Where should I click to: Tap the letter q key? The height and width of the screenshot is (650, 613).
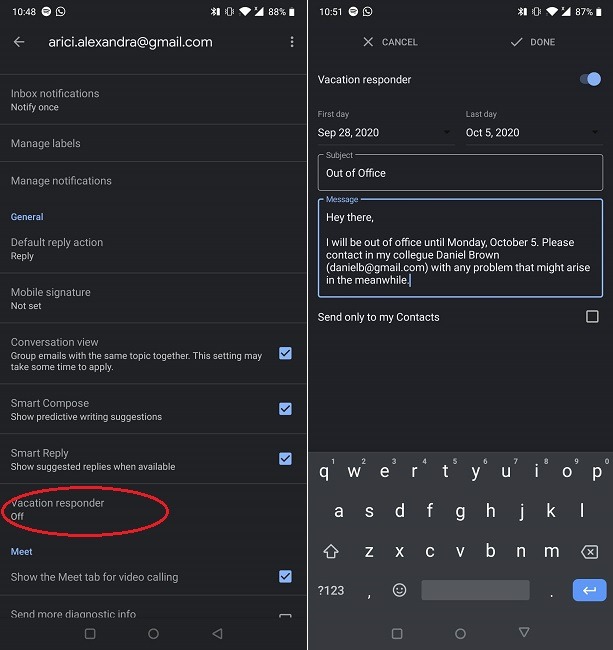pyautogui.click(x=324, y=471)
